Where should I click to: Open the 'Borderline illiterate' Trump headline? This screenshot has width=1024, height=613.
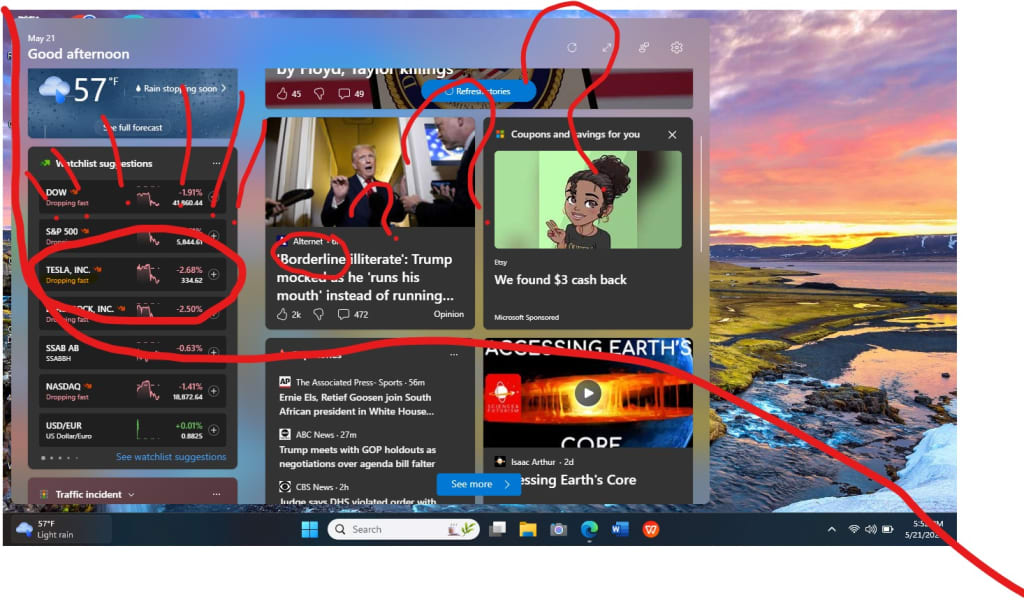pyautogui.click(x=364, y=277)
